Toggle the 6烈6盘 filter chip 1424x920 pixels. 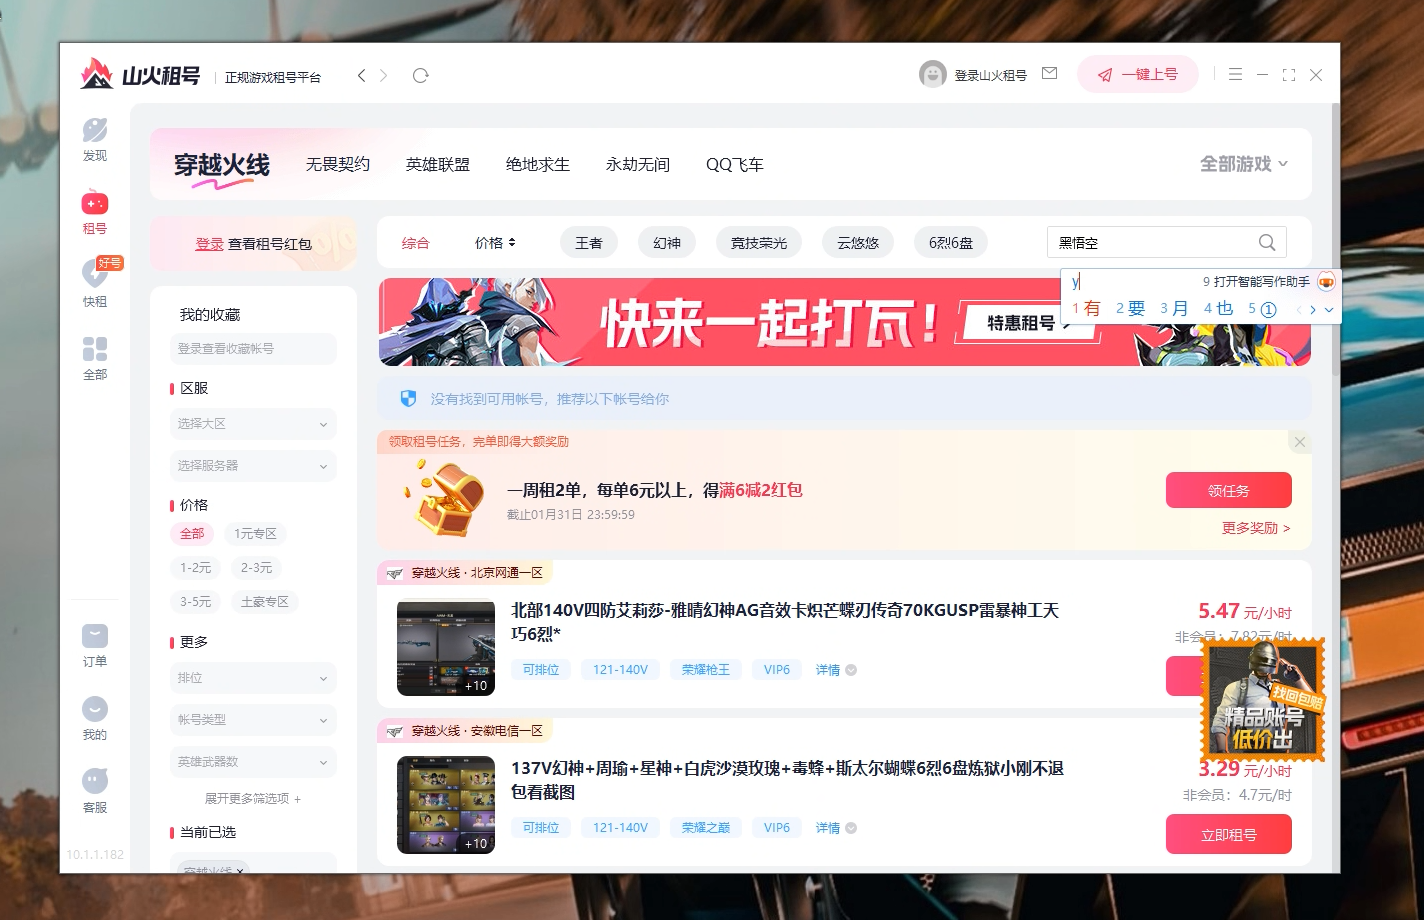(951, 243)
